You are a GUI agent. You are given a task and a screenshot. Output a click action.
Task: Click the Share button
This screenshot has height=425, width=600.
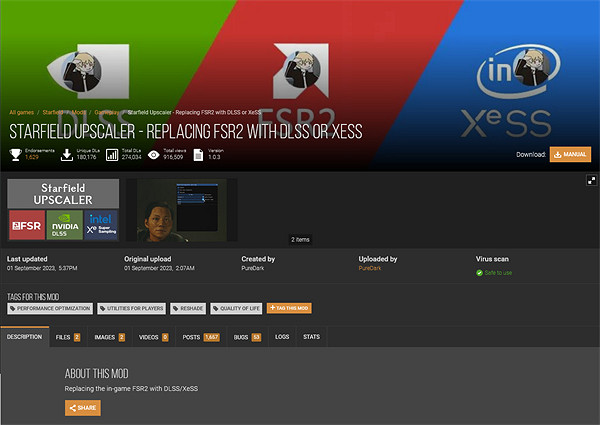tap(83, 408)
